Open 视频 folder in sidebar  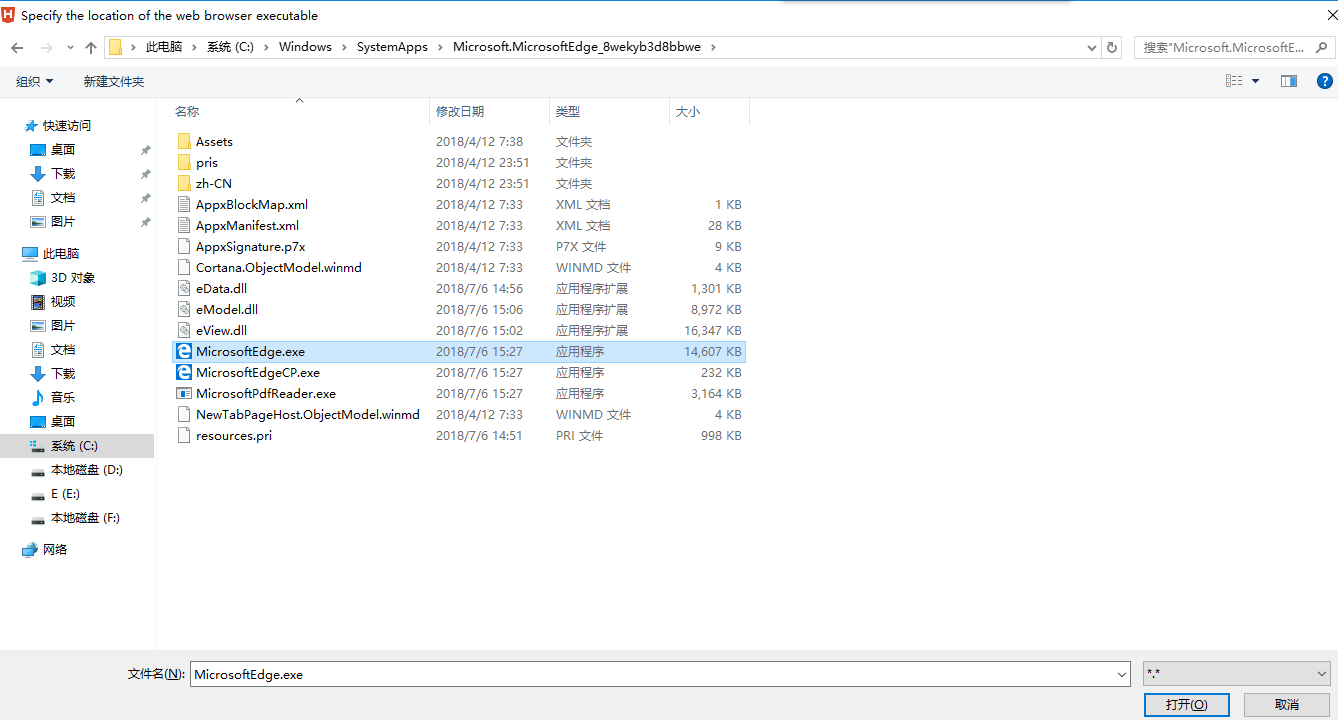point(63,301)
